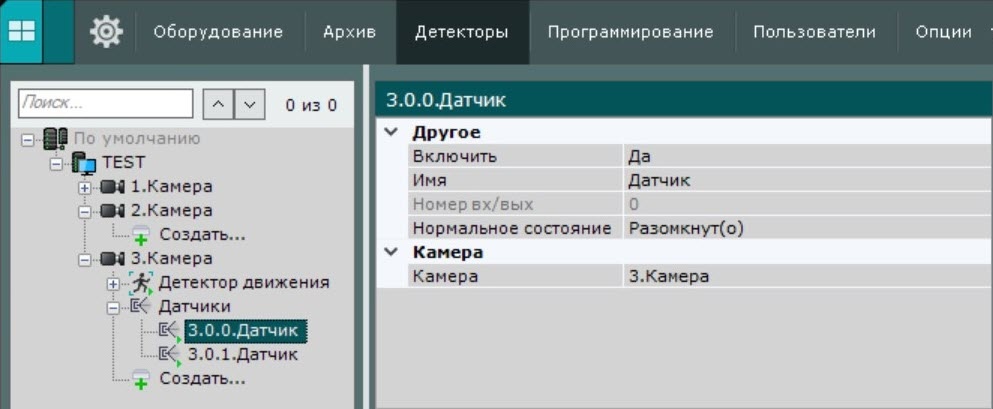Switch to the Архив tab

point(349,32)
